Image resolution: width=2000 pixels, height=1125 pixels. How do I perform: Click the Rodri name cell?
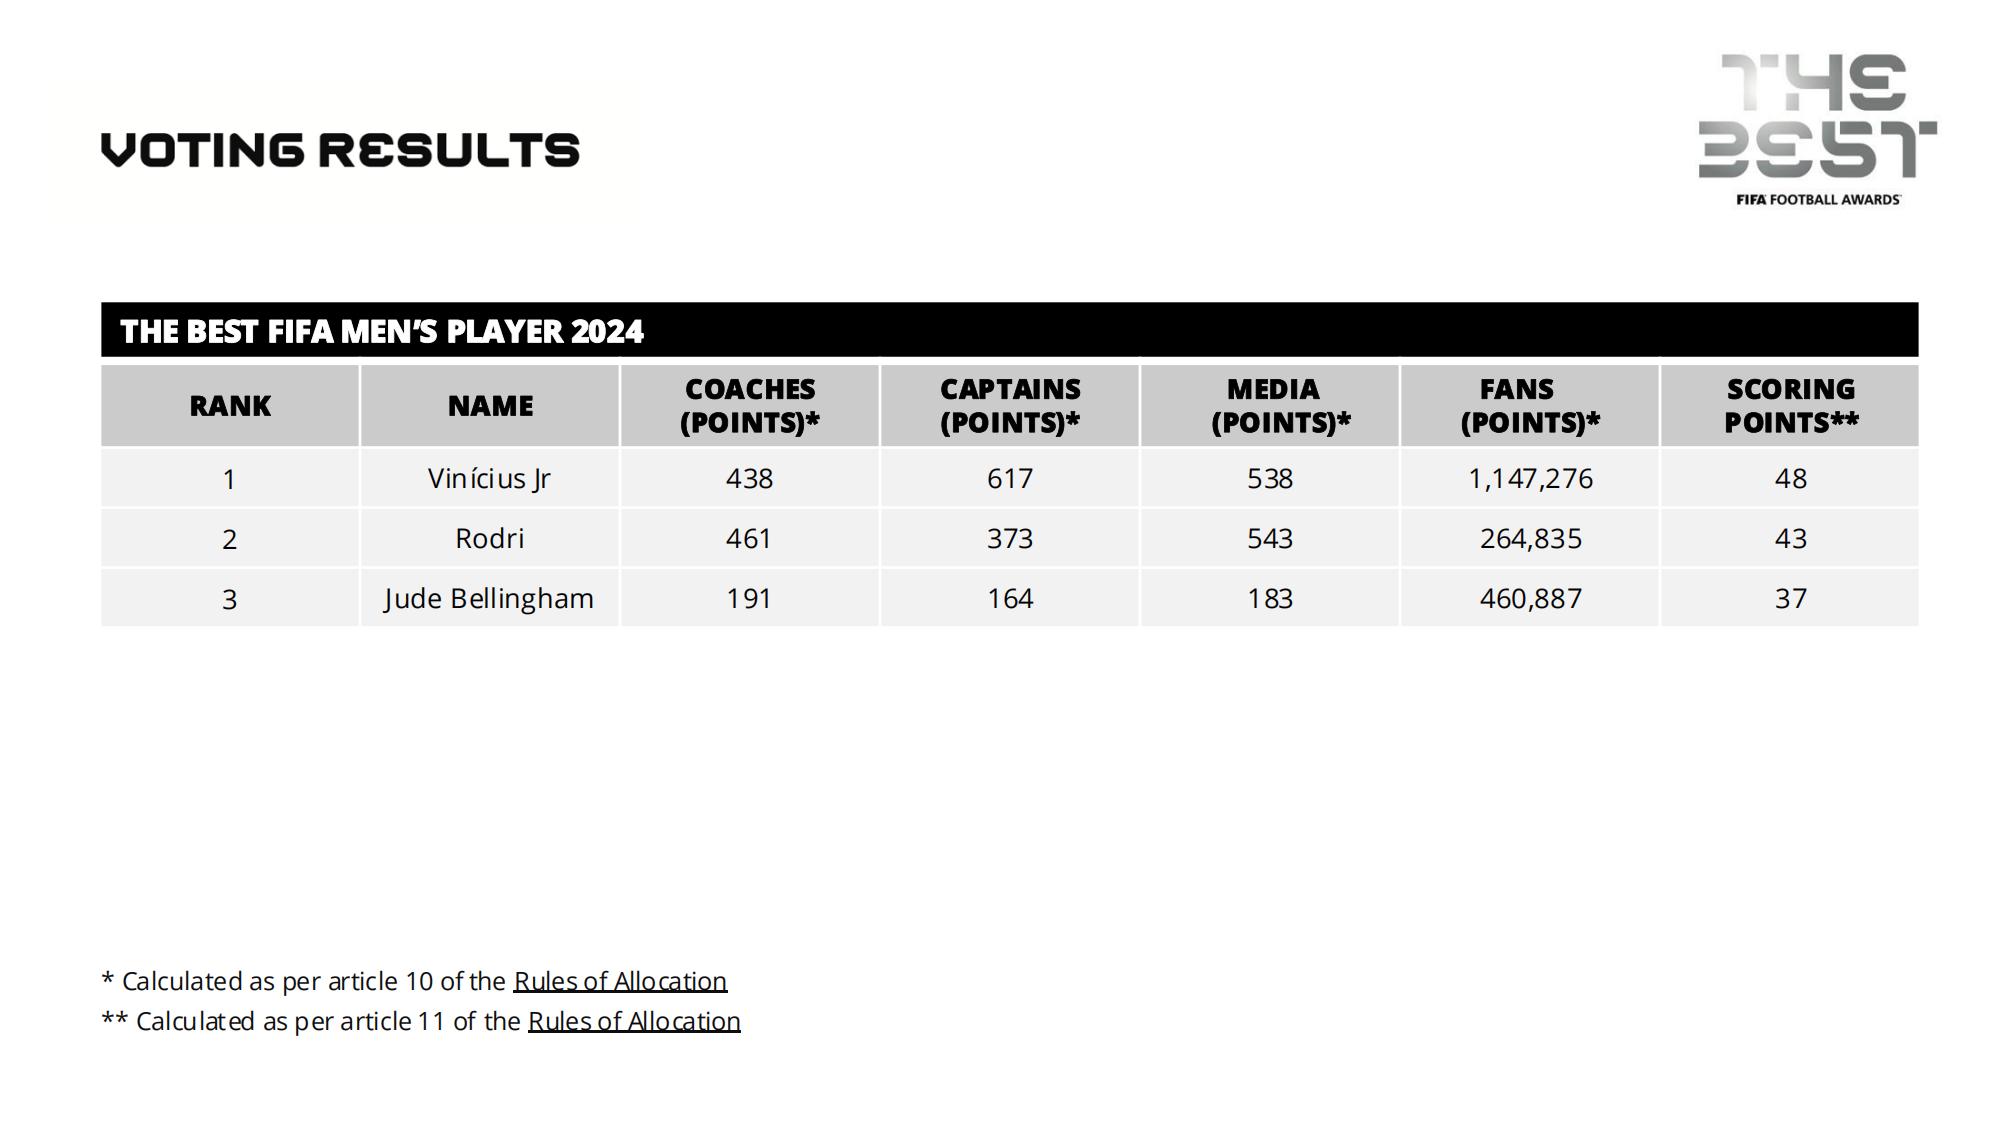click(x=489, y=539)
